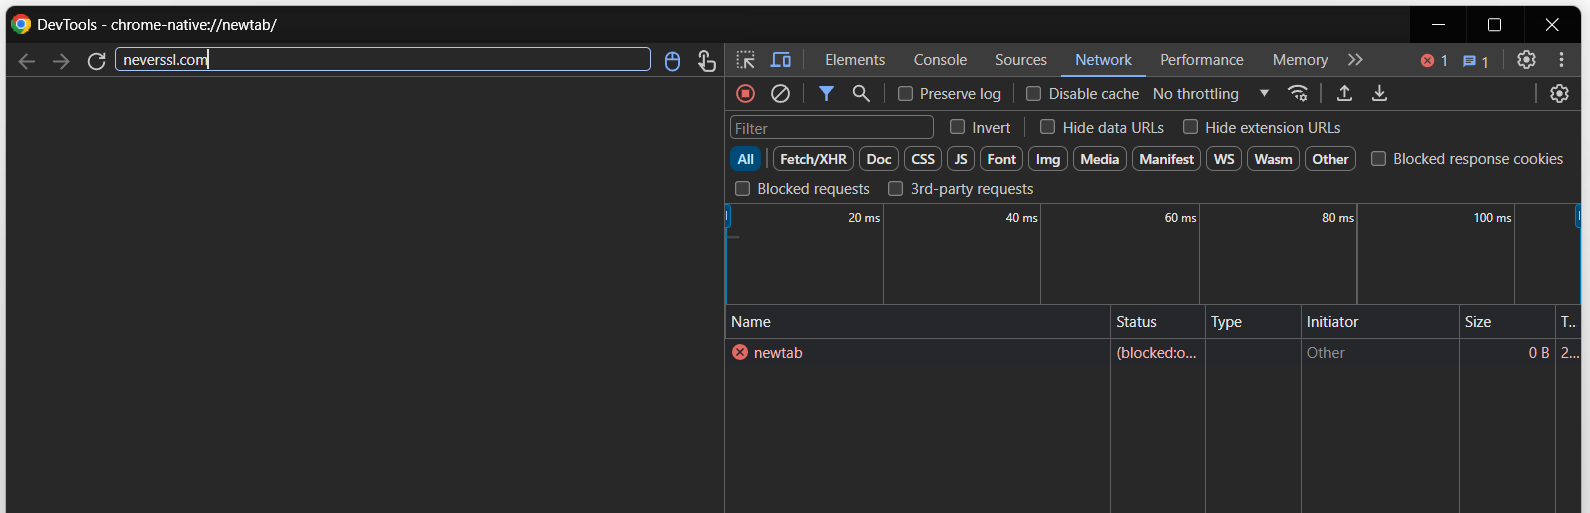Viewport: 1590px width, 513px height.
Task: Filter requests by CSS type
Action: [x=923, y=159]
